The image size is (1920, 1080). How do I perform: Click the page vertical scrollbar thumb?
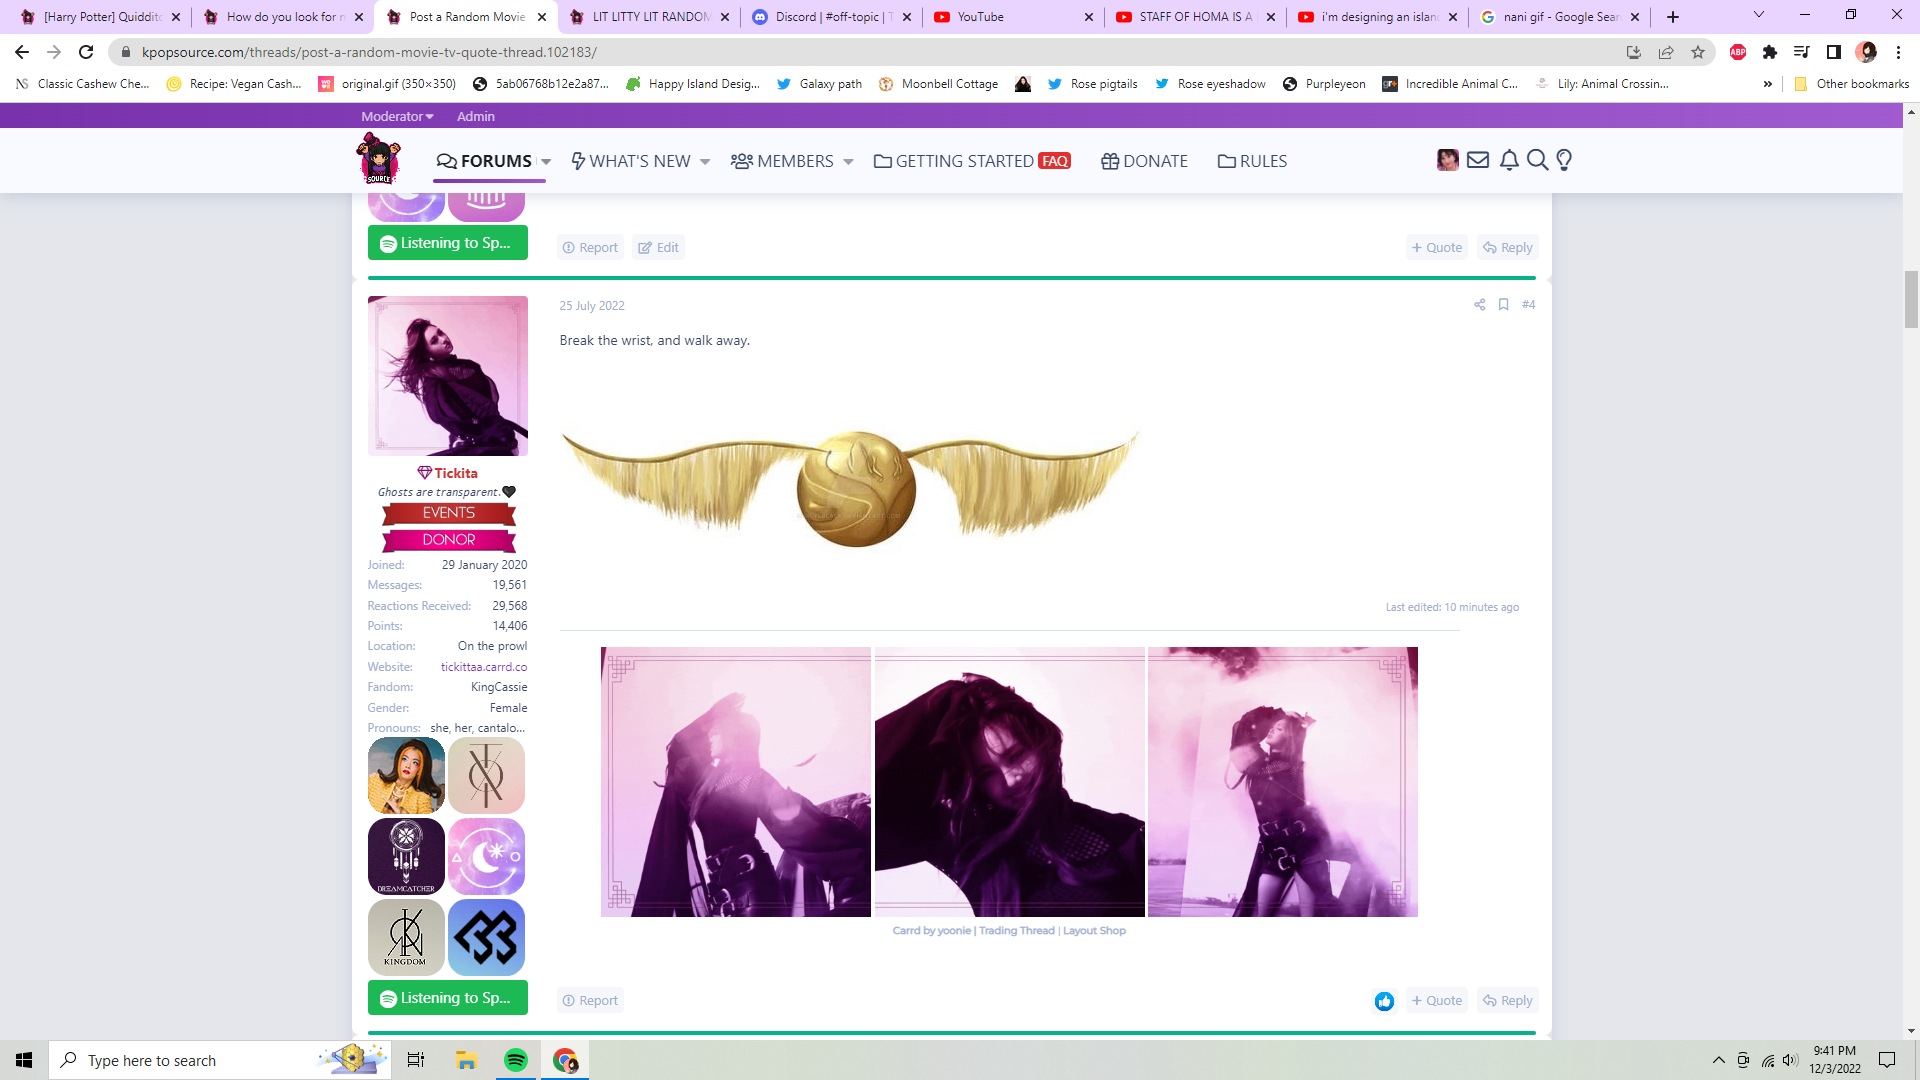(x=1911, y=299)
